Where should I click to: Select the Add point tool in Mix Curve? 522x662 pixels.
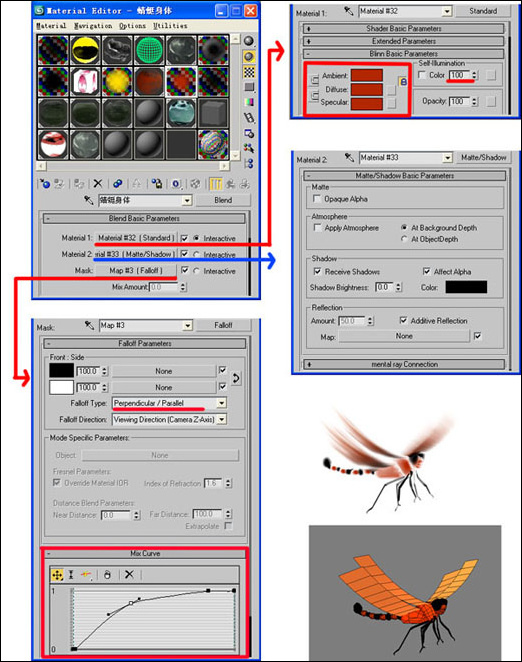coord(86,575)
